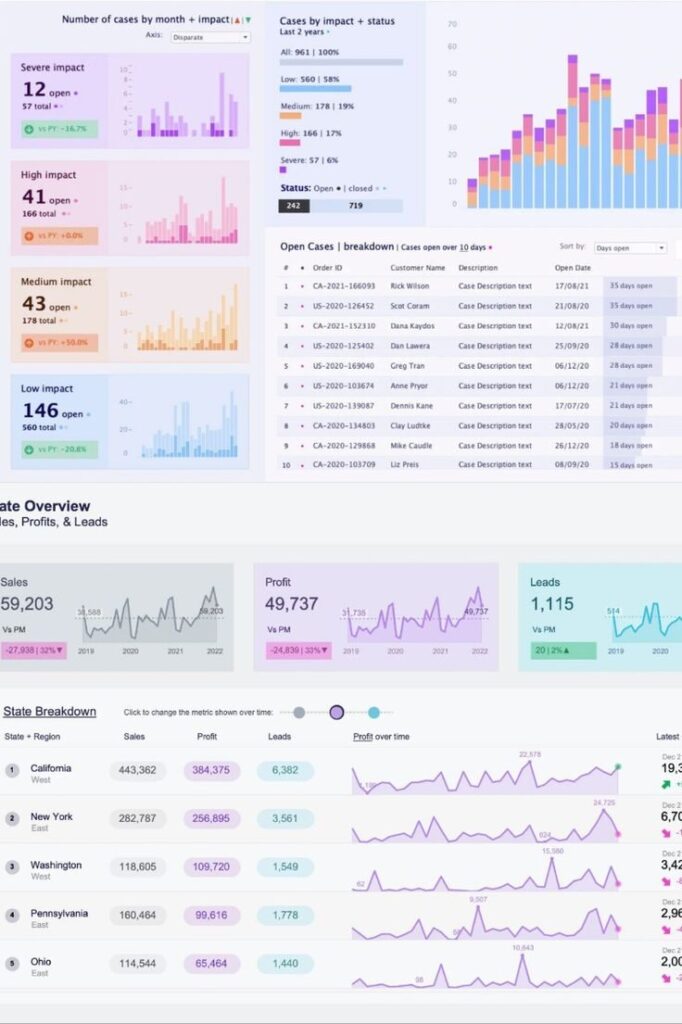Screen dimensions: 682x1024
Task: Click the closed cases 719 status bar segment
Action: point(356,205)
